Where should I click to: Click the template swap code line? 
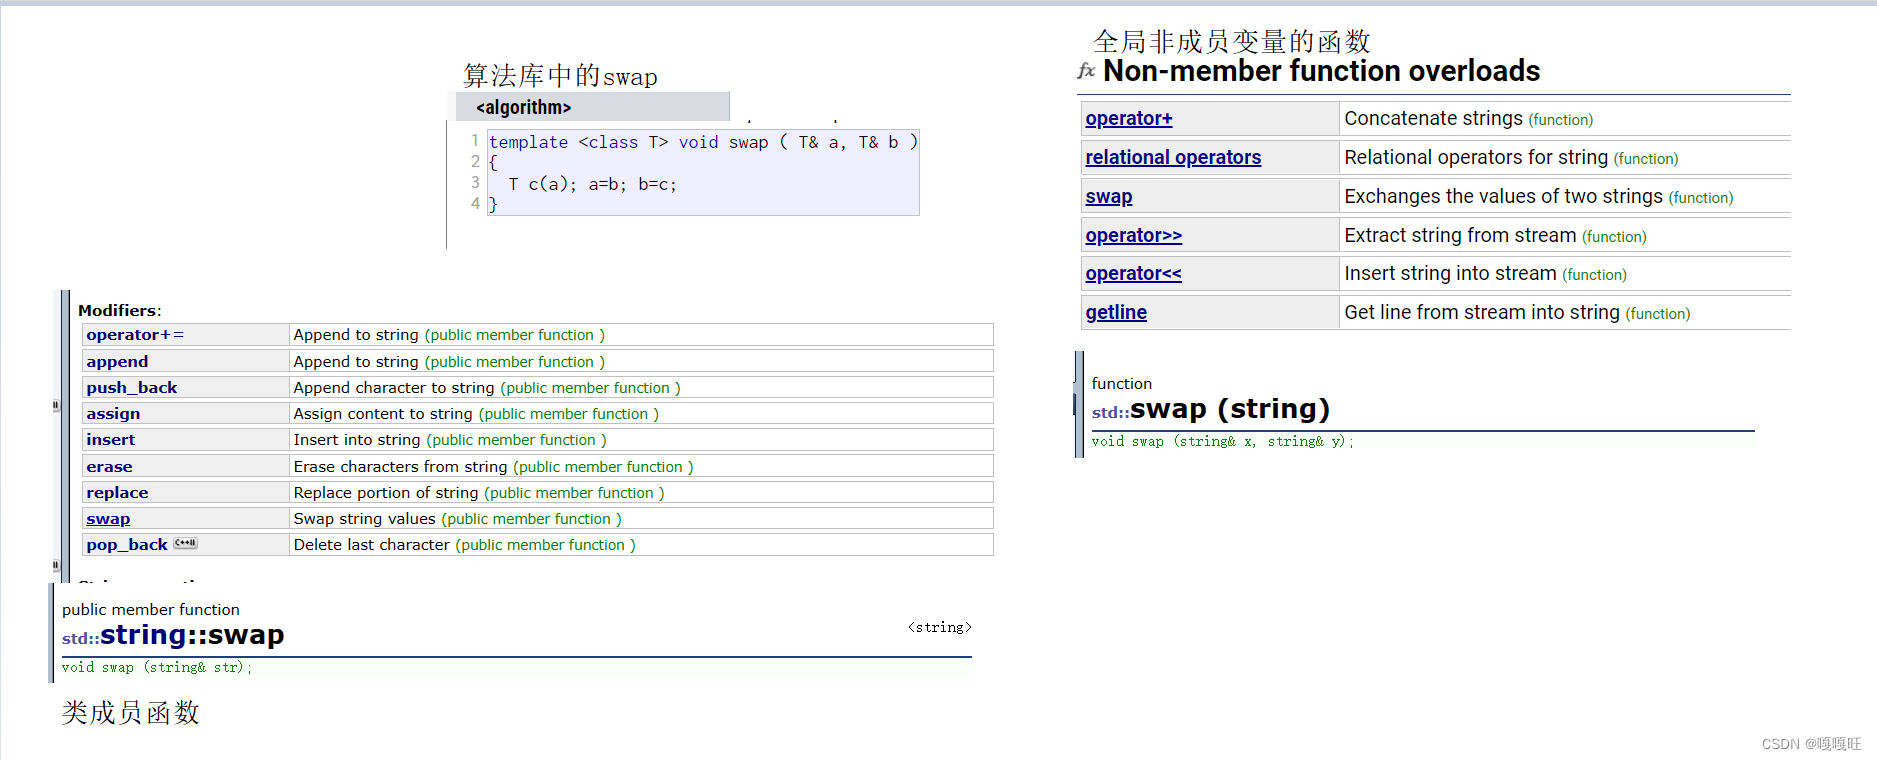(702, 142)
